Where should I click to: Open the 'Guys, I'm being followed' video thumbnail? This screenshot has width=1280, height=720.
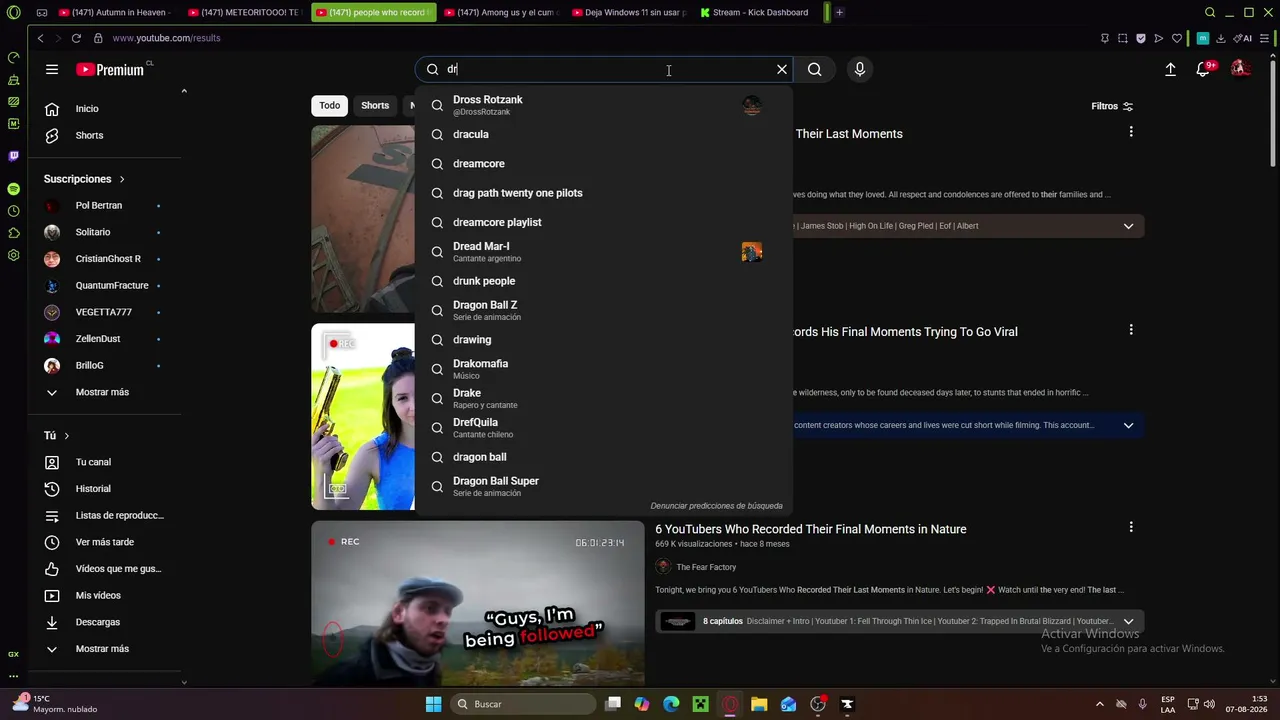pyautogui.click(x=478, y=603)
